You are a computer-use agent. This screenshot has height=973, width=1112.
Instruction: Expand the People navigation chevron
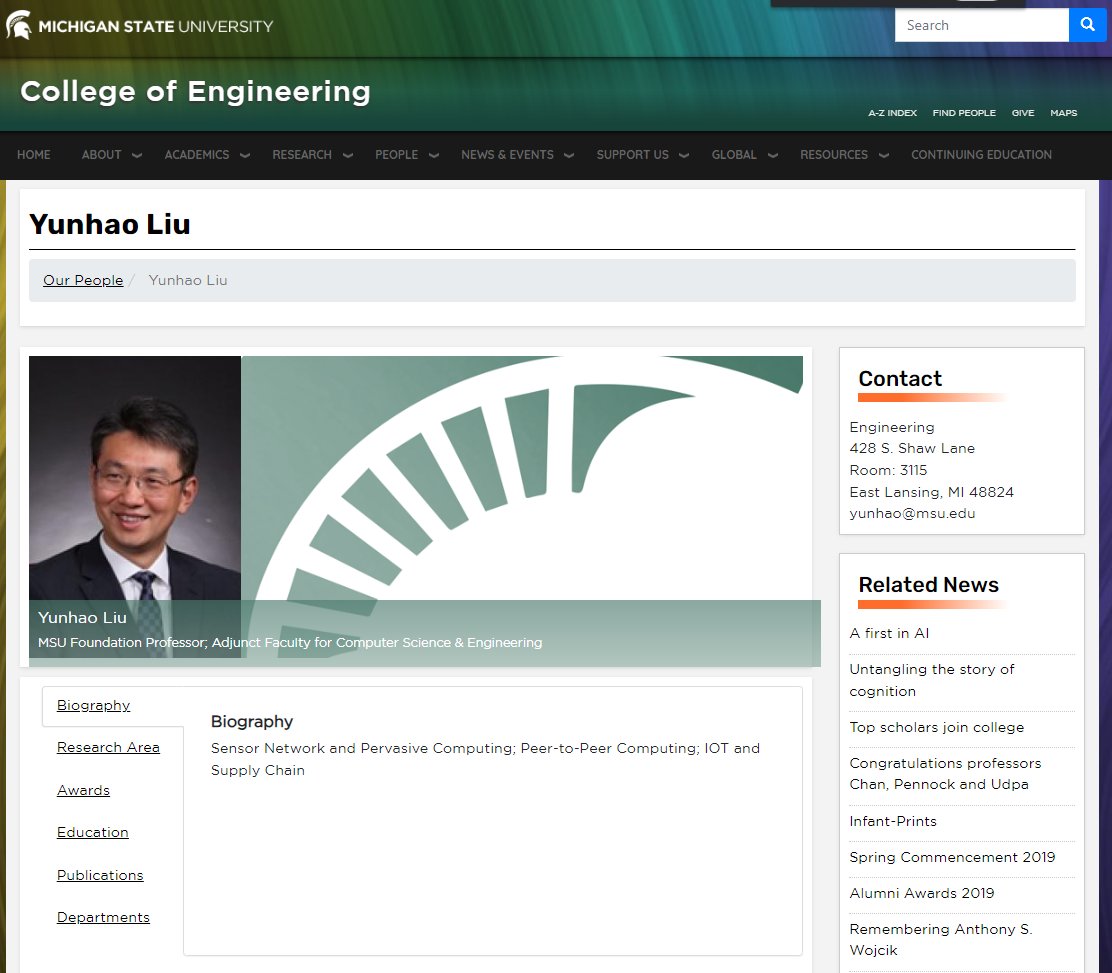pos(434,155)
